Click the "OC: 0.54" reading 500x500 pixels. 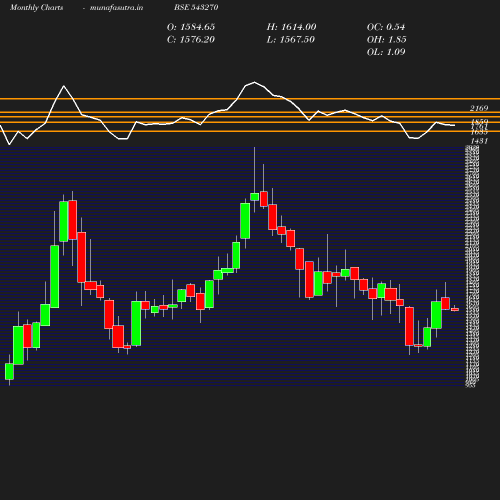coord(386,27)
